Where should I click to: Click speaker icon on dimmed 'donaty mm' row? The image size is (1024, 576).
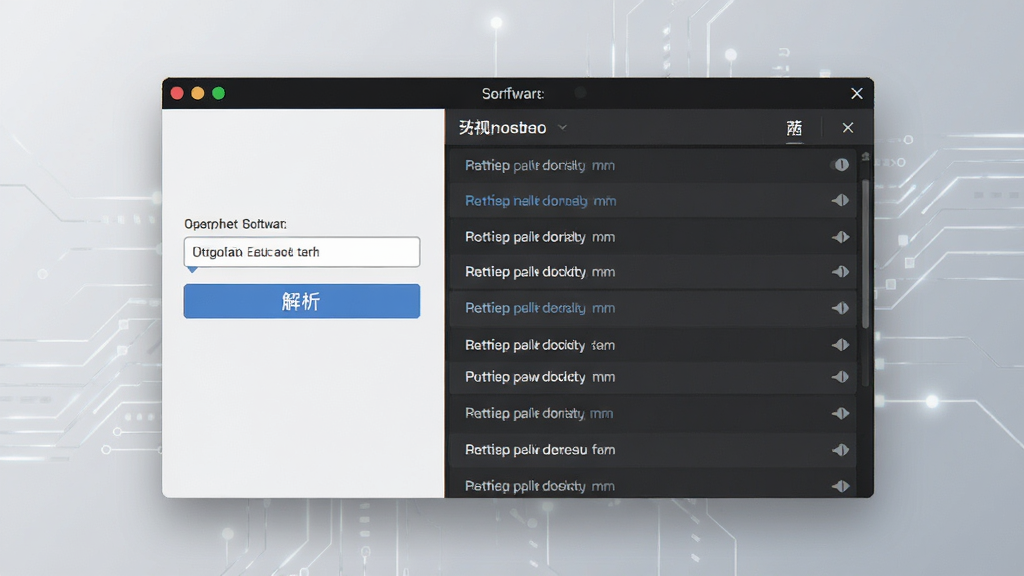(x=840, y=413)
